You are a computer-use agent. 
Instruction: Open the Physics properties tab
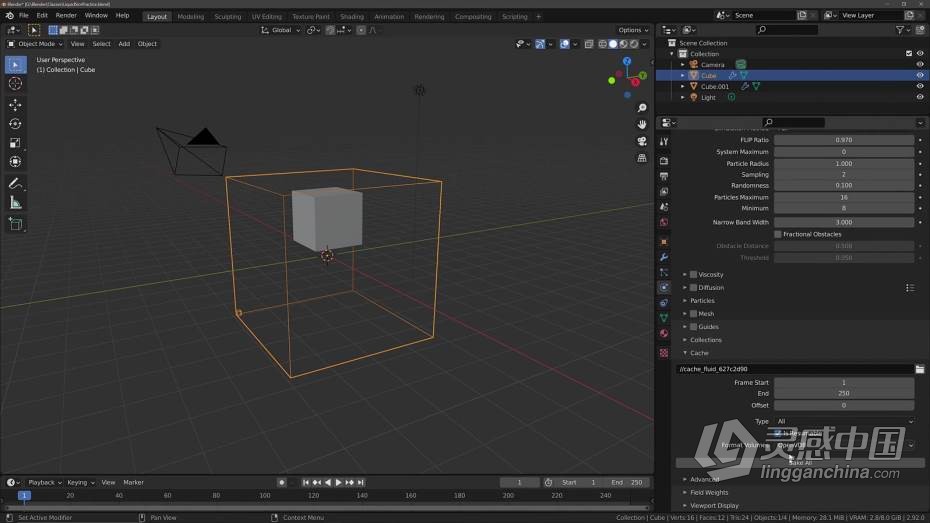tap(664, 288)
